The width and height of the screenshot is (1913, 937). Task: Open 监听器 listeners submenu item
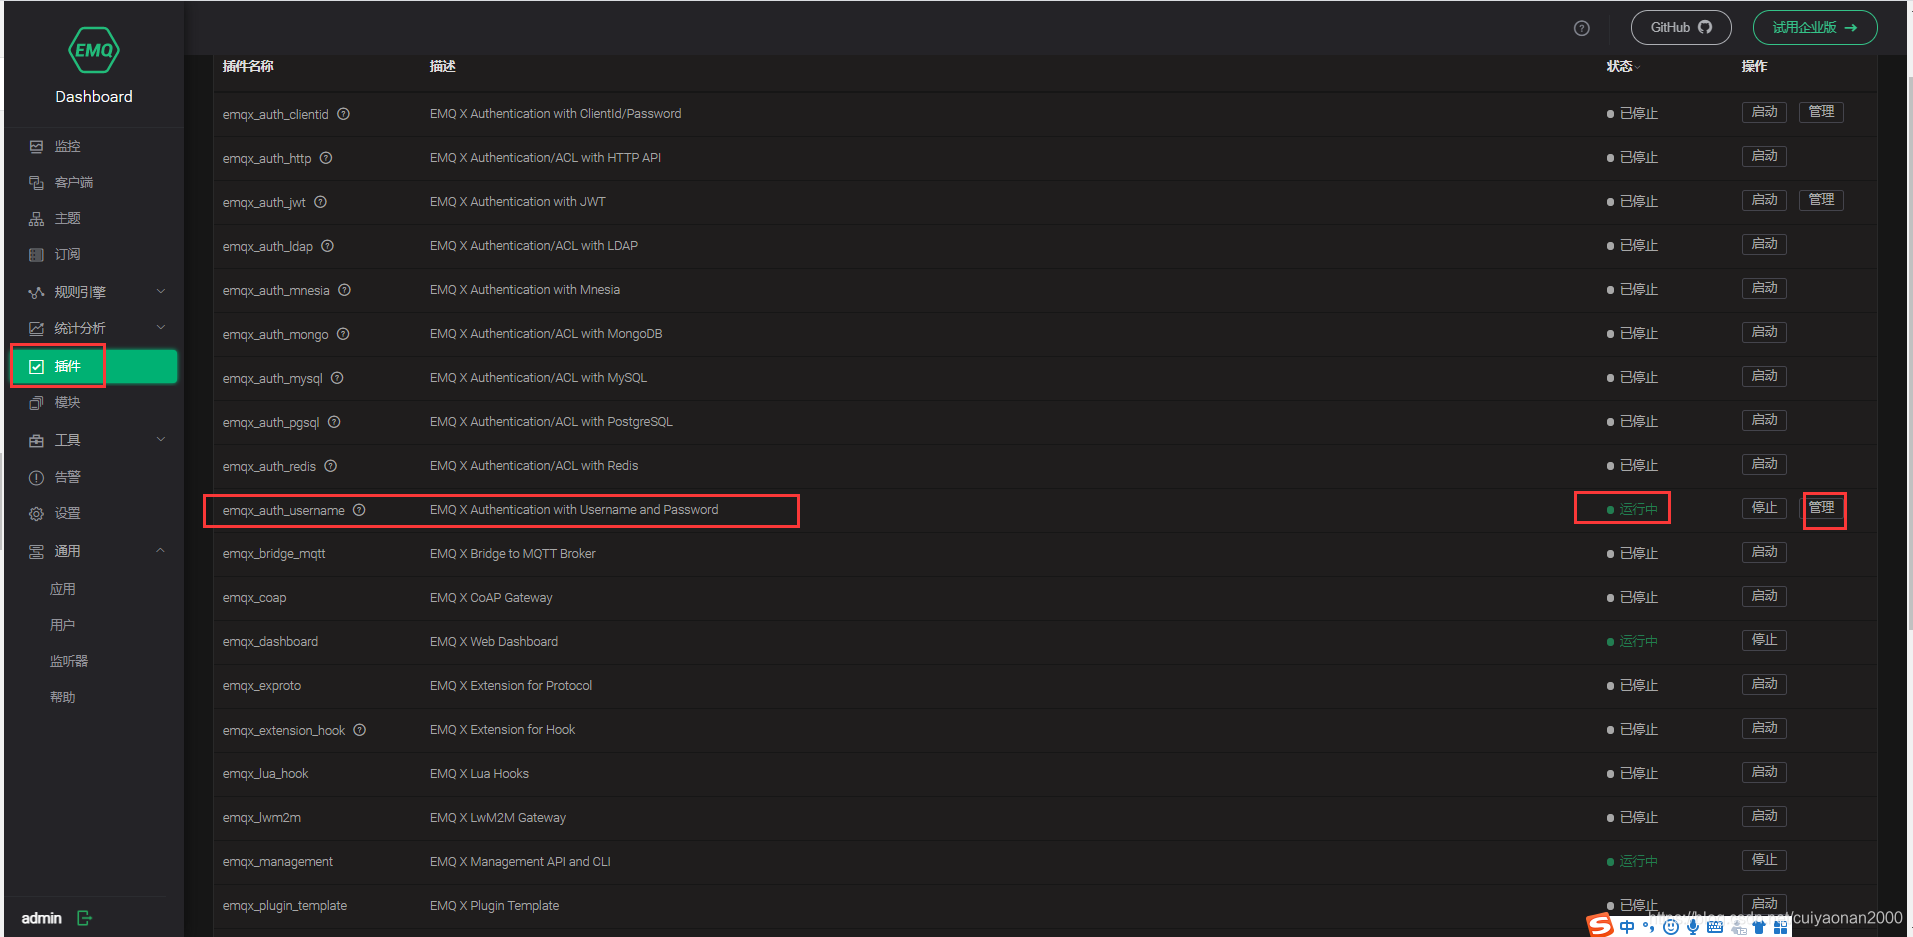69,661
